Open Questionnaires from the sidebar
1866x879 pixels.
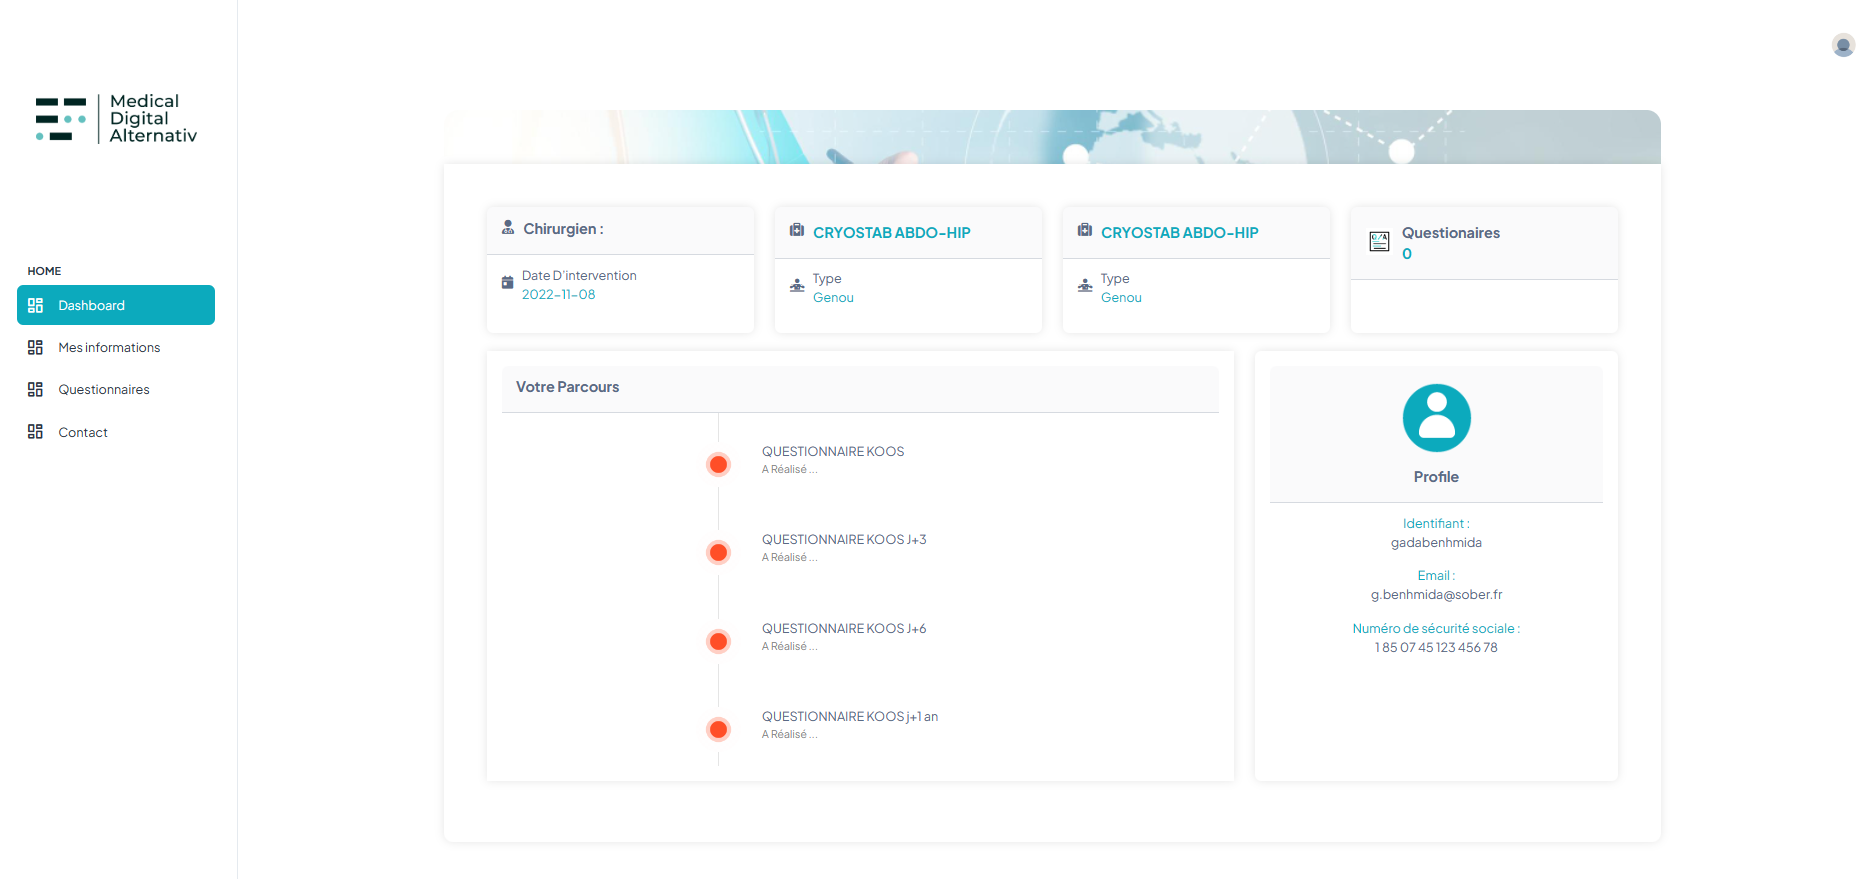click(104, 389)
